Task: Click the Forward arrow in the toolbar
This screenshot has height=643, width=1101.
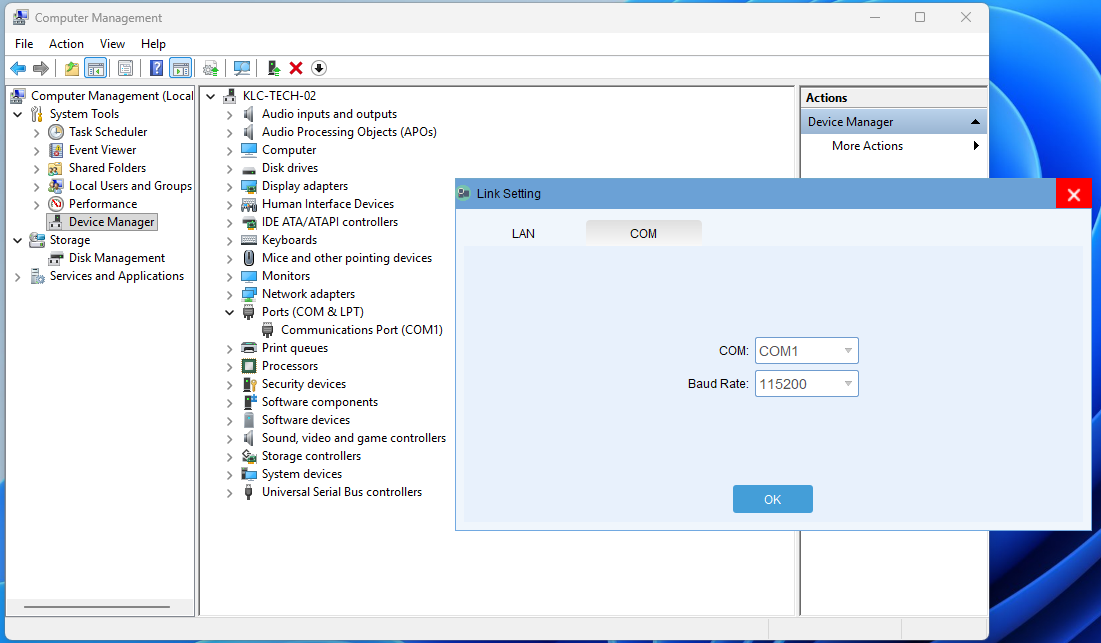Action: click(41, 68)
